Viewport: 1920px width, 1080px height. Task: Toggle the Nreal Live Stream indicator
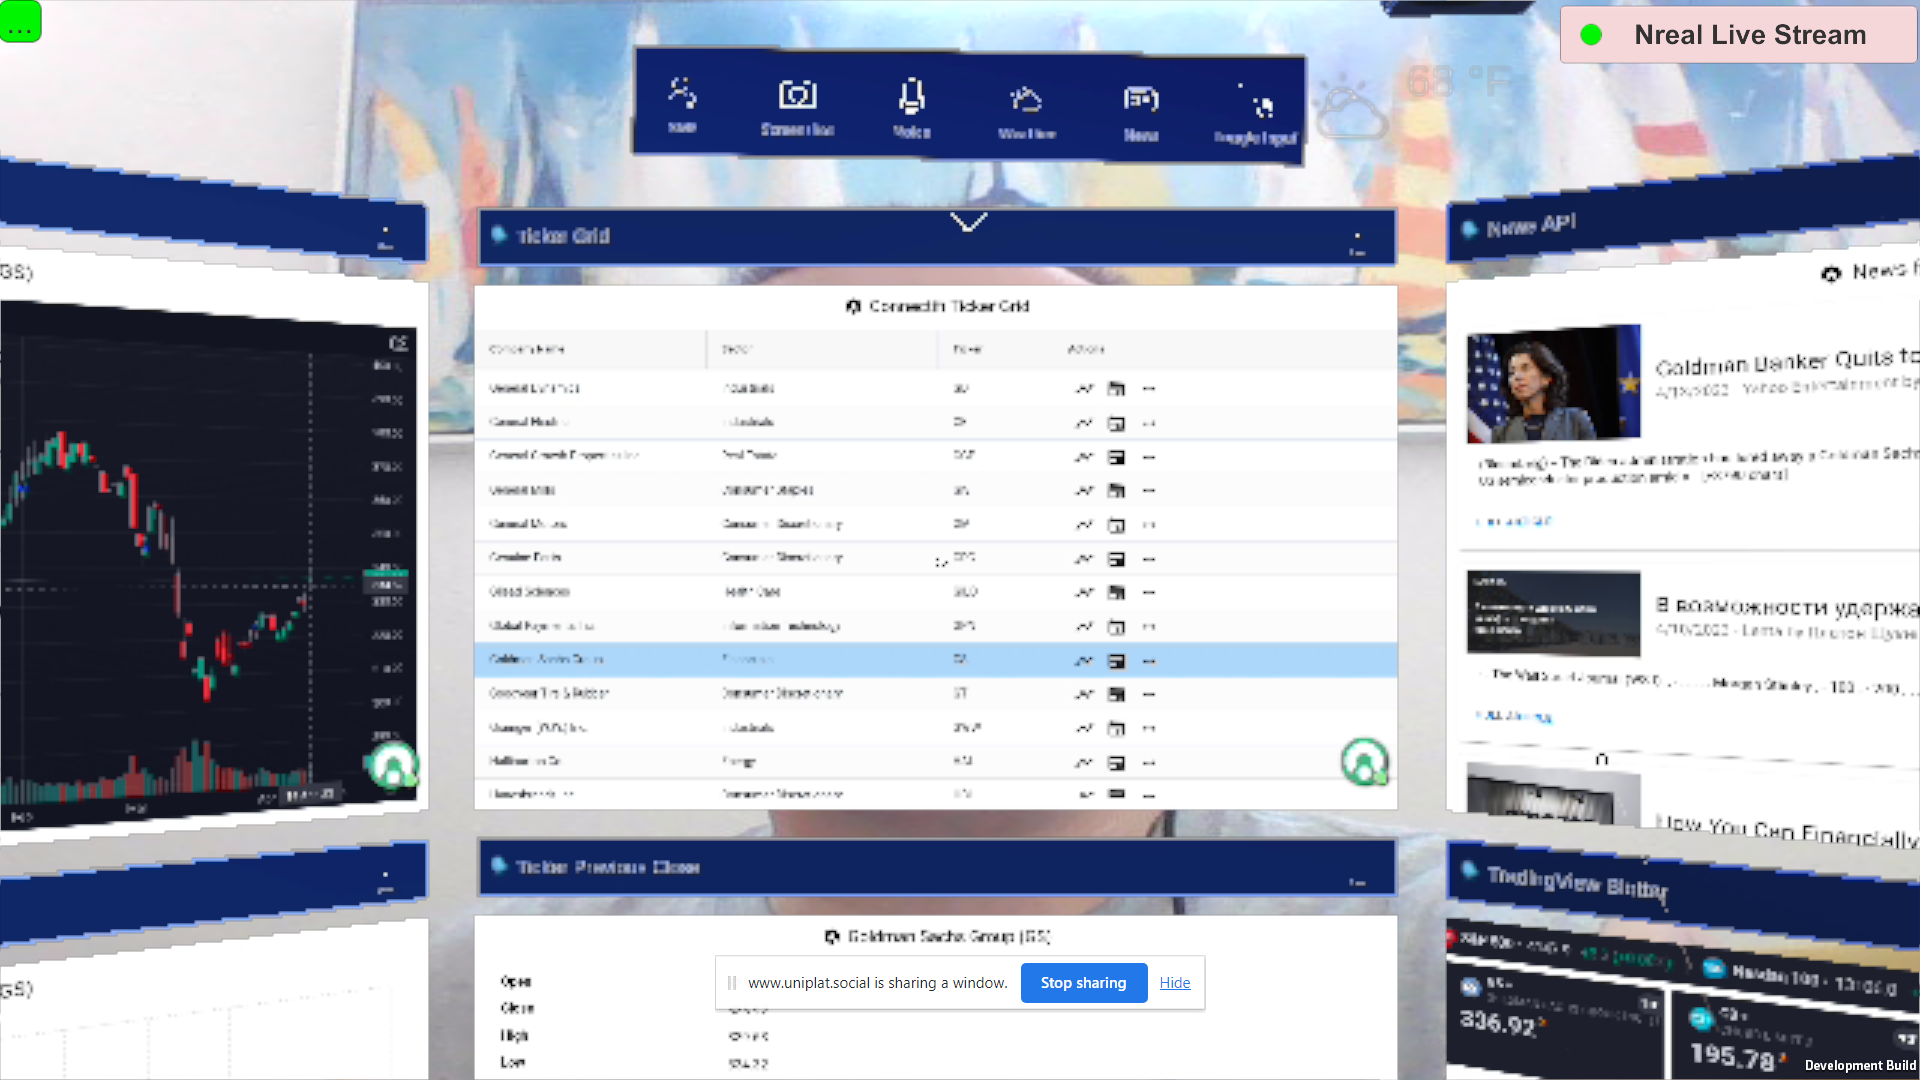coord(1737,35)
